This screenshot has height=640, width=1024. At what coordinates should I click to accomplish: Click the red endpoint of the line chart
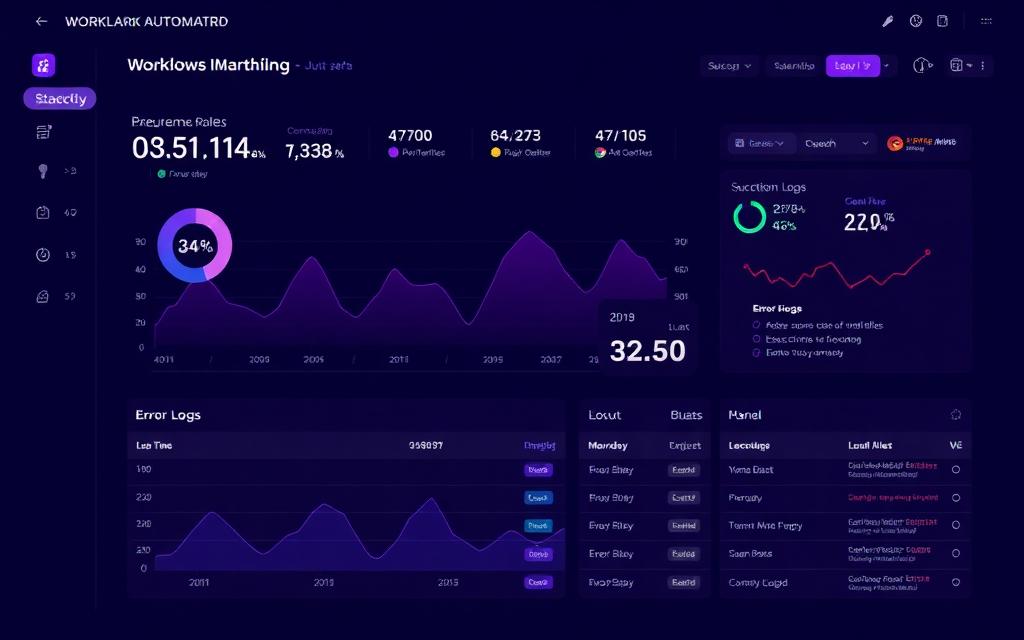click(927, 252)
